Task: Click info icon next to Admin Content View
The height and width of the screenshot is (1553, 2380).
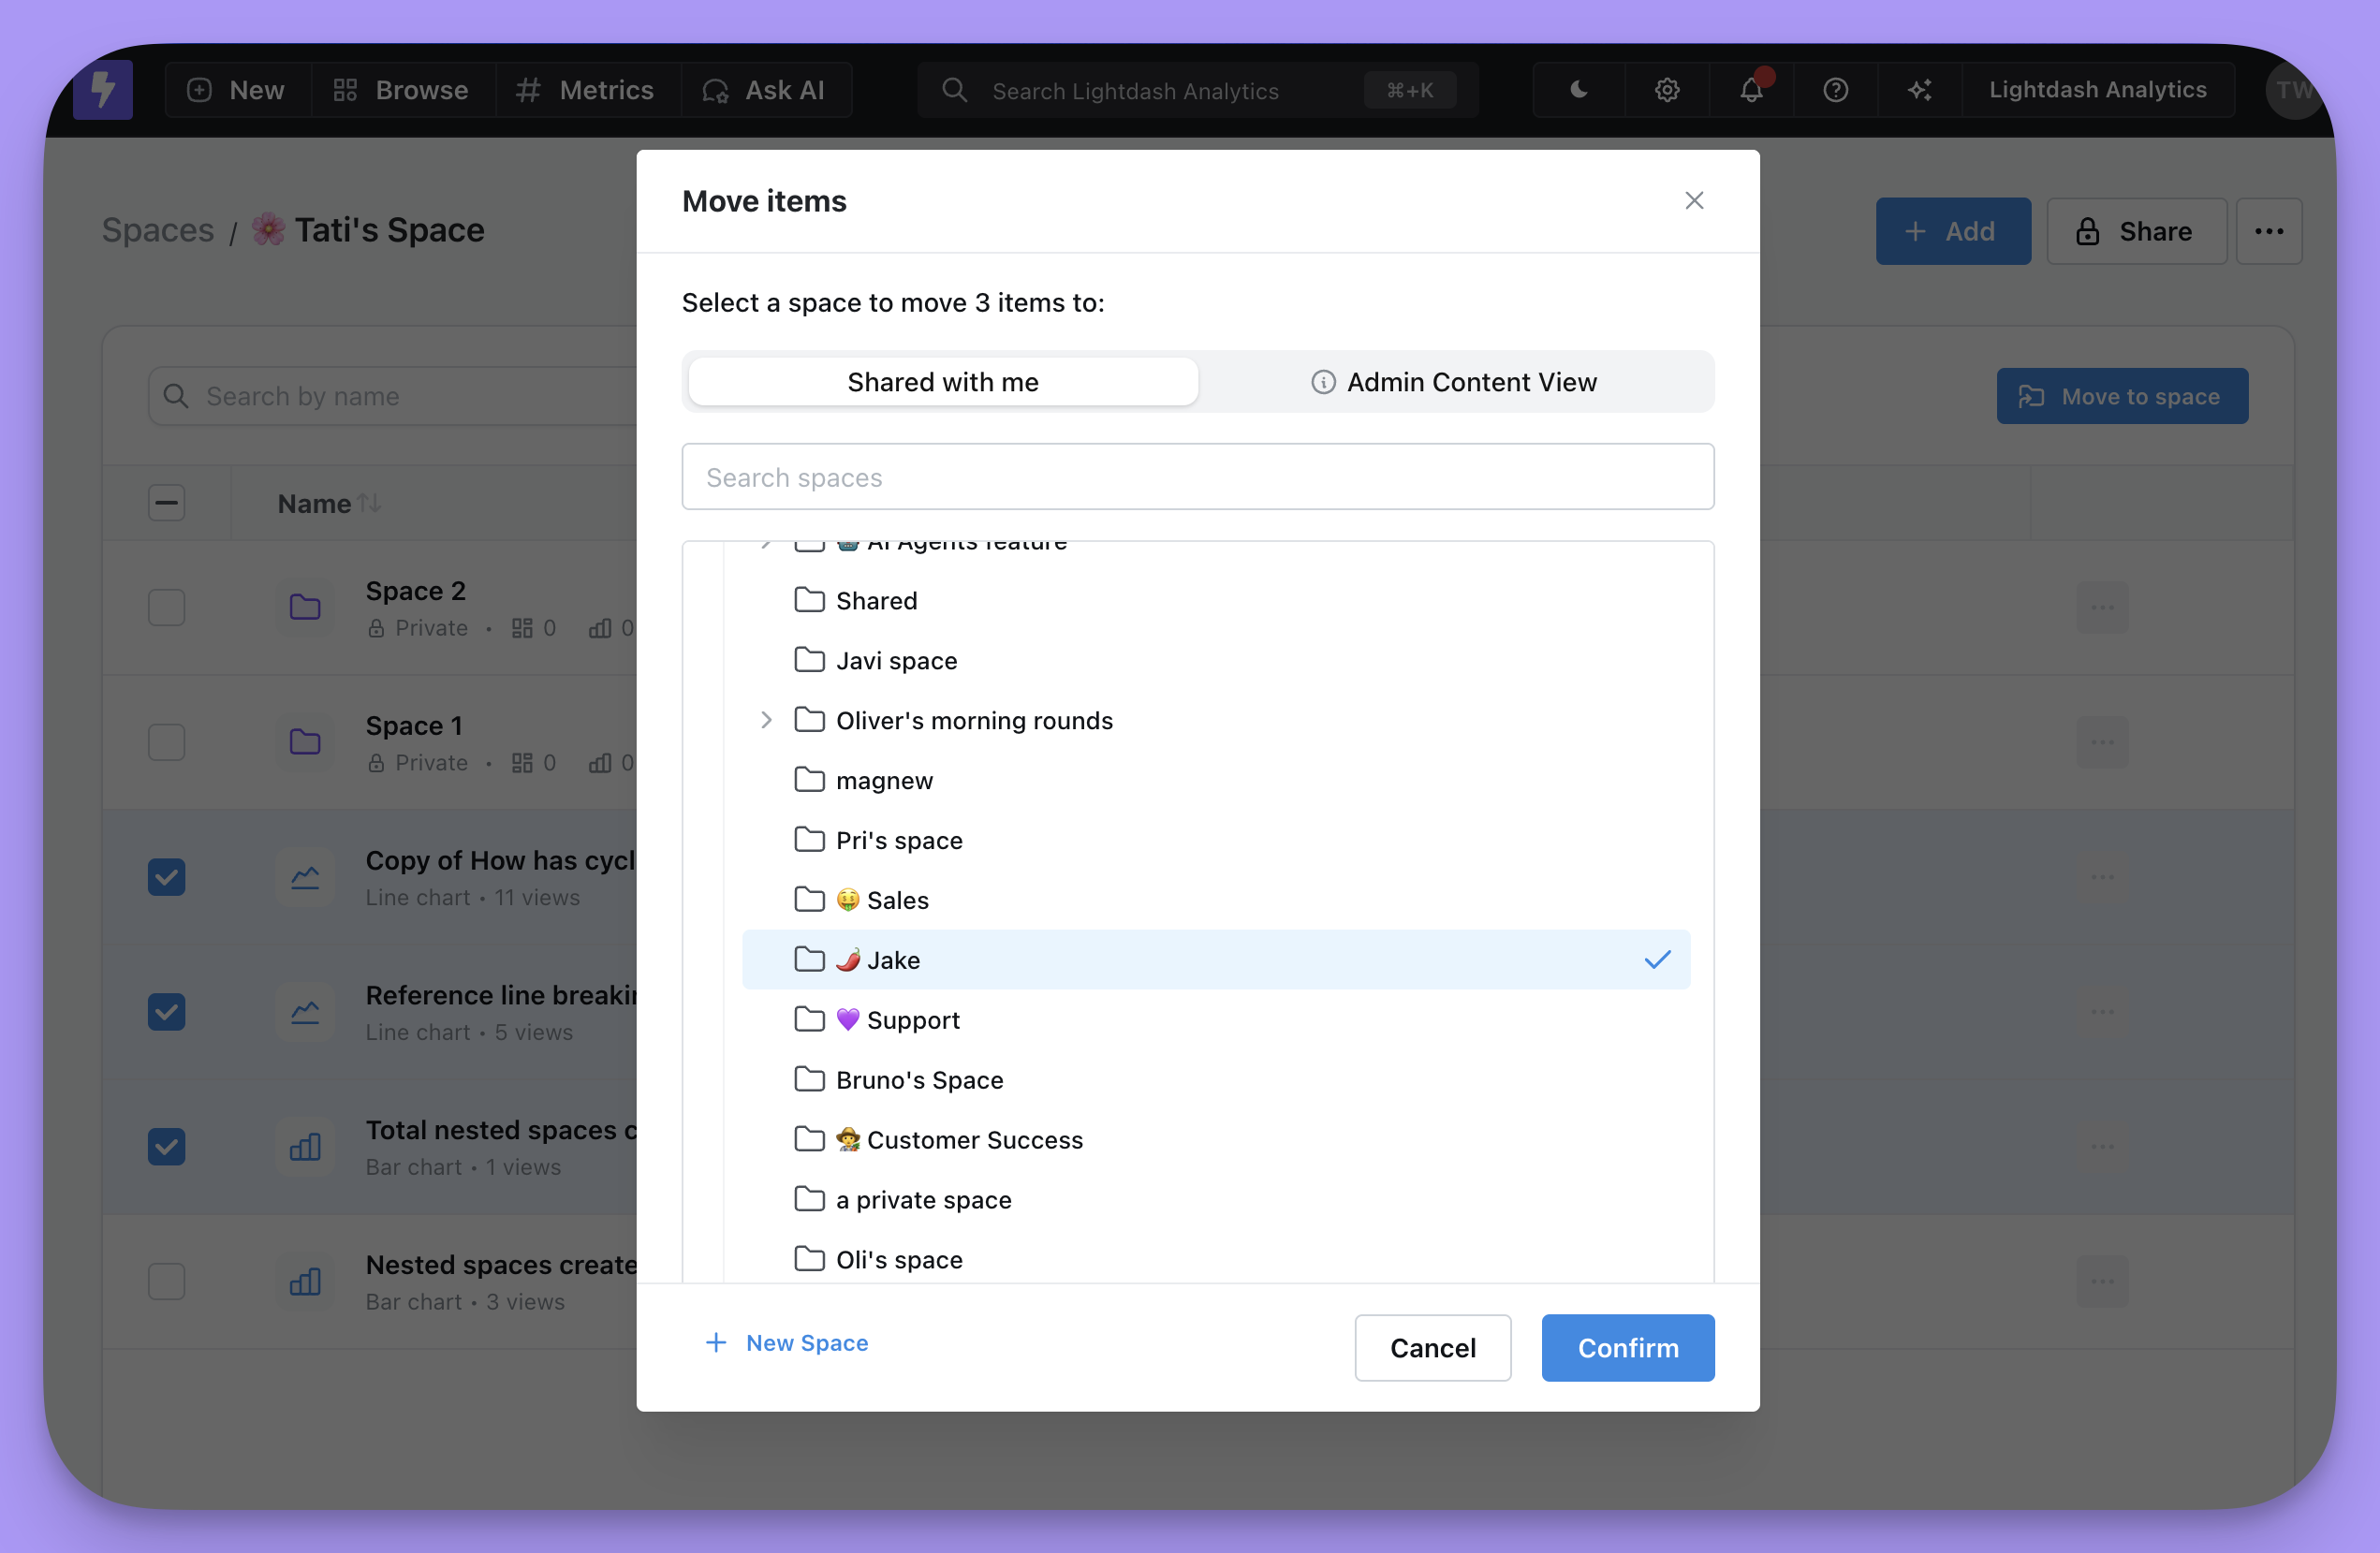Action: pyautogui.click(x=1323, y=382)
